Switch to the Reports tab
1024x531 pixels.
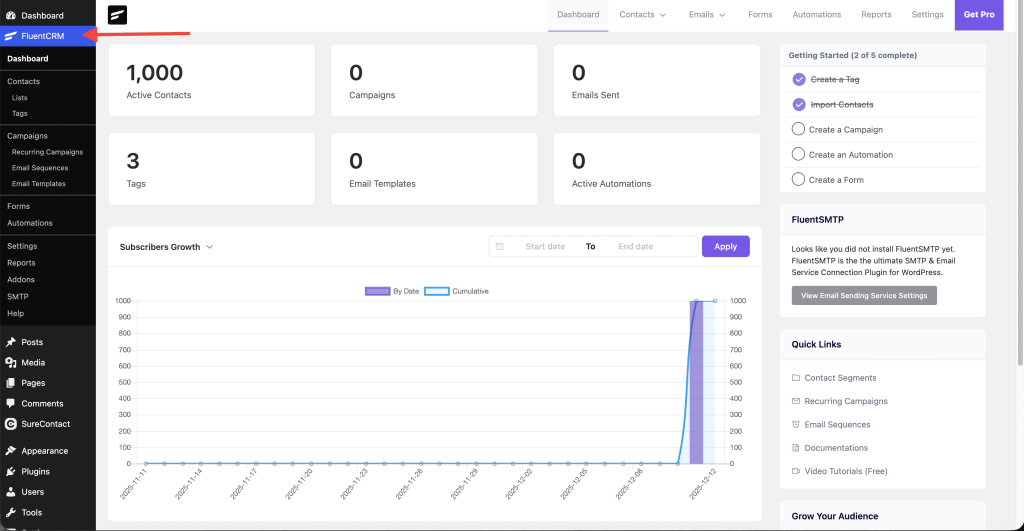click(x=876, y=15)
